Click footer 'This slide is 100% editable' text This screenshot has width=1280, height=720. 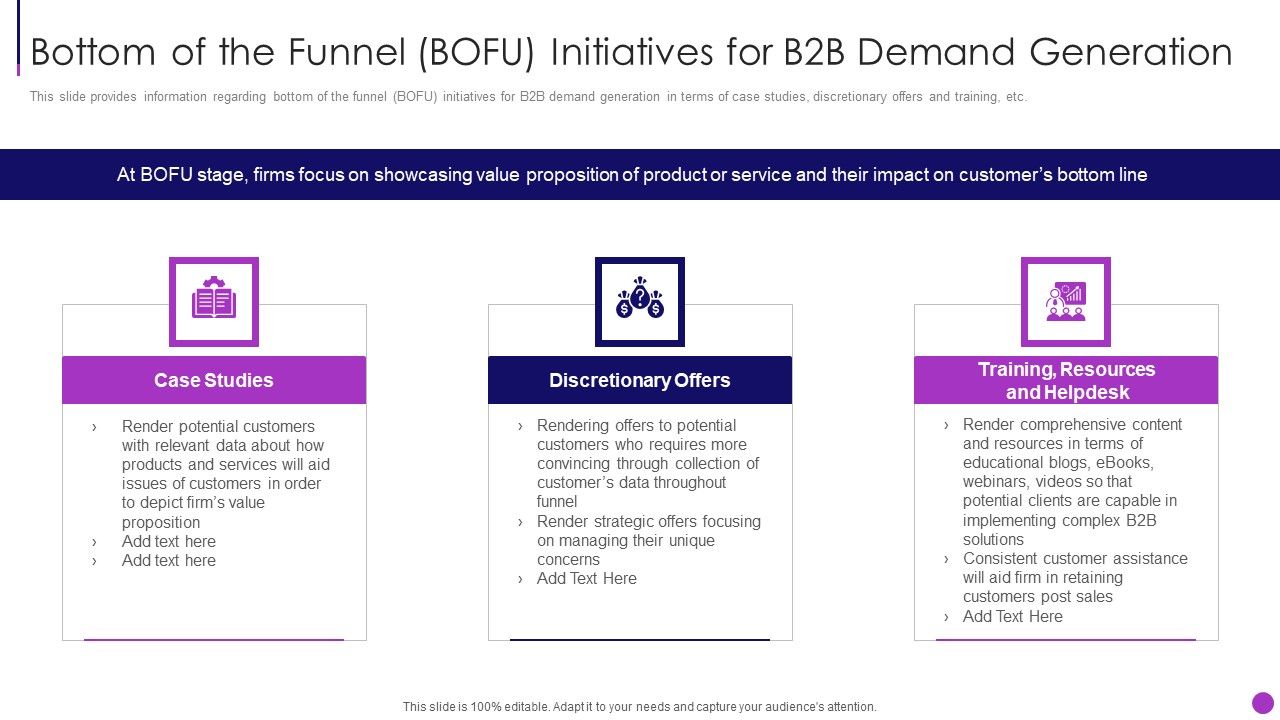point(640,706)
